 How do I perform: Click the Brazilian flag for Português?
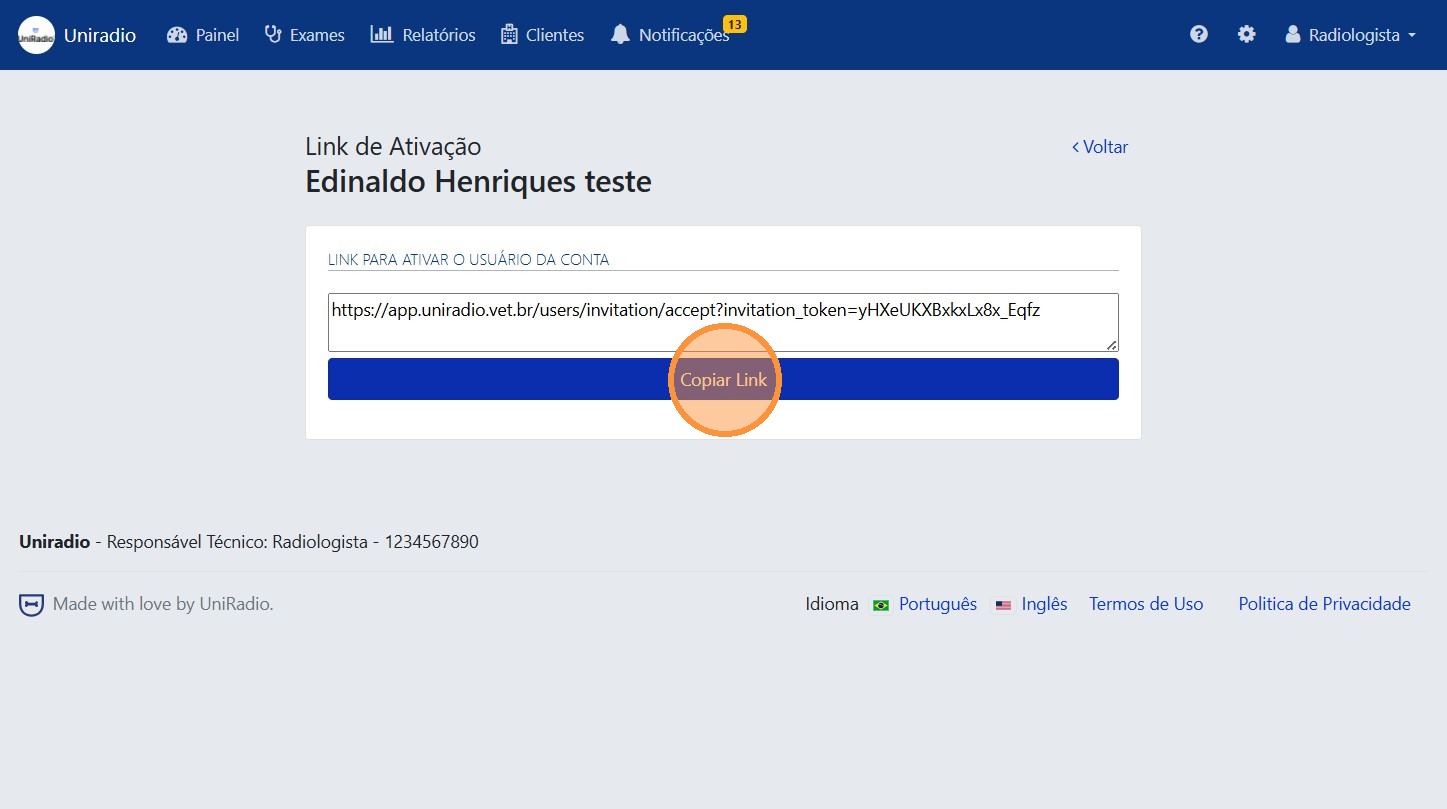click(x=879, y=605)
